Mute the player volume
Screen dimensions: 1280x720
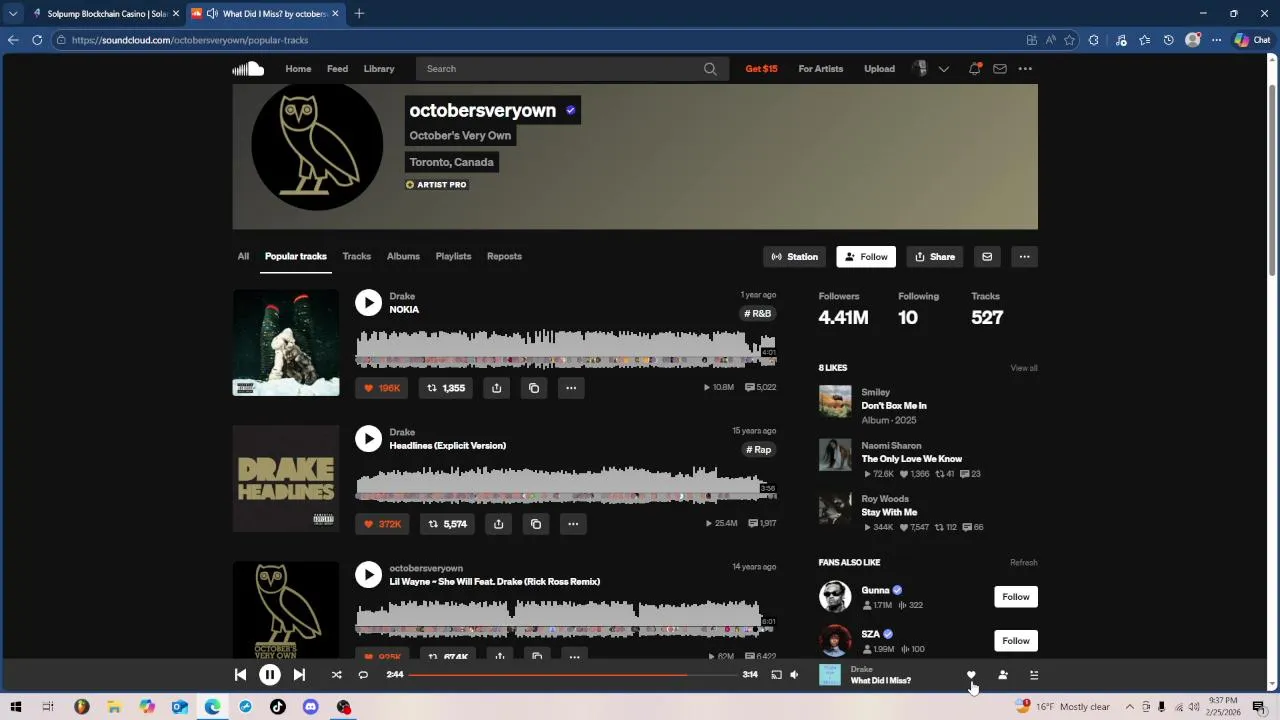point(794,675)
